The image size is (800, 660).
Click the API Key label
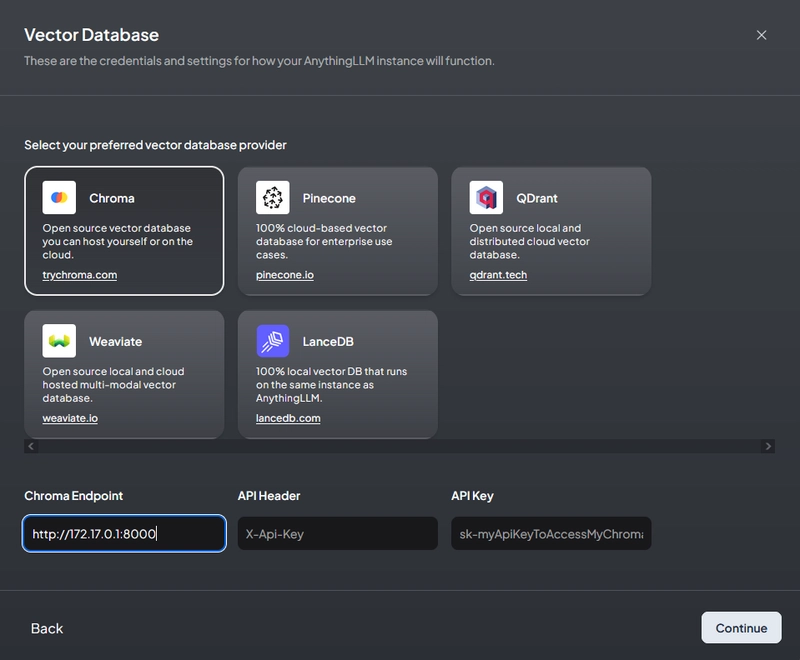(472, 496)
